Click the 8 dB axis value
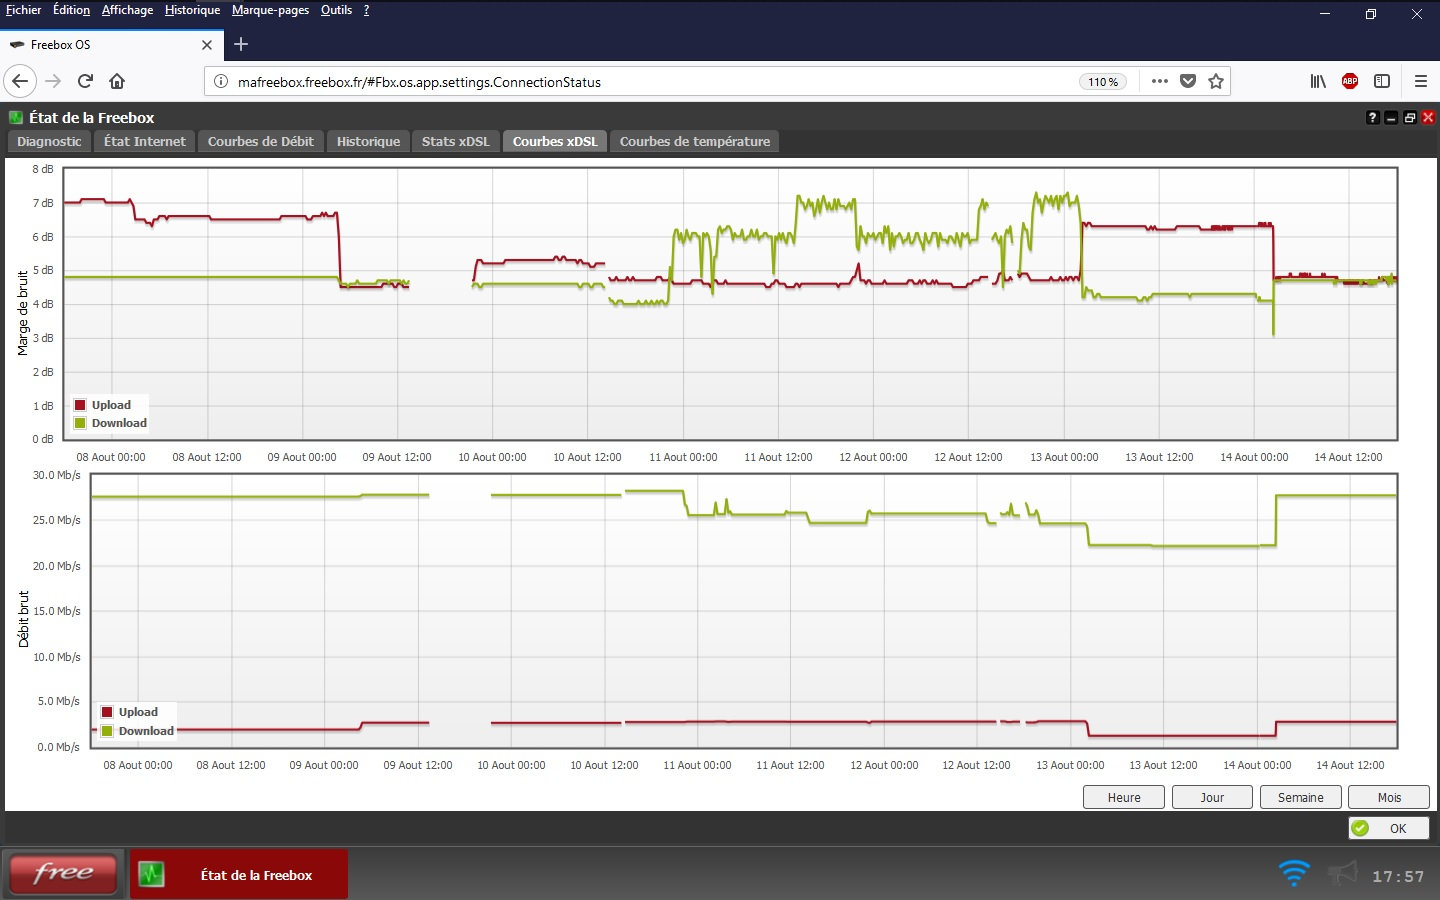Image resolution: width=1440 pixels, height=900 pixels. 43,169
